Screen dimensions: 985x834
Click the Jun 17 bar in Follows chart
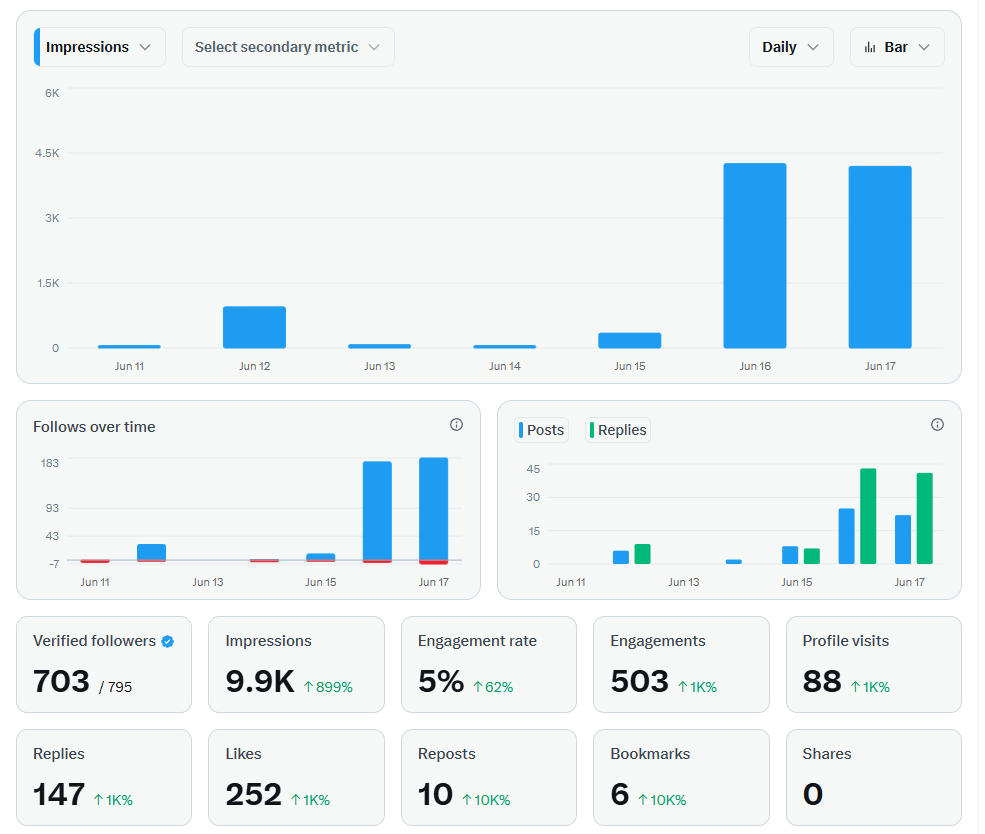point(433,511)
